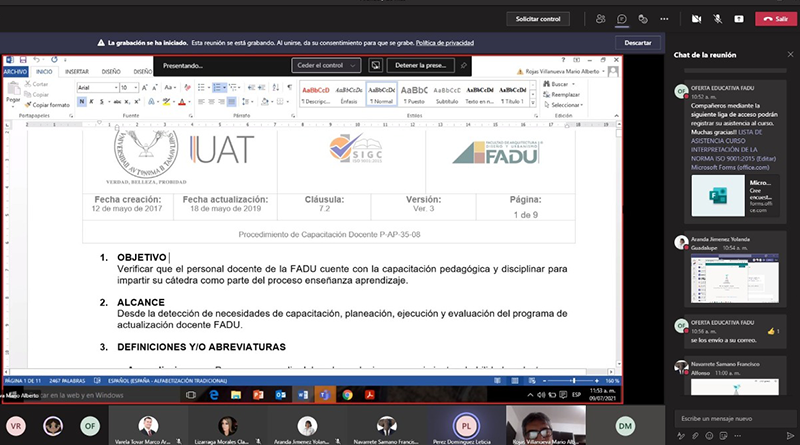This screenshot has height=445, width=800.
Task: Switch to the INSERTAR ribbon tab
Action: pos(77,72)
